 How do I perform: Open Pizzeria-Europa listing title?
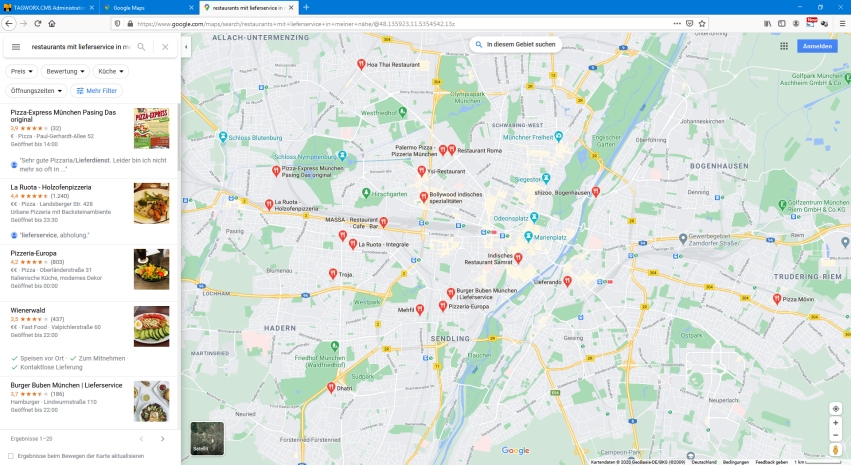coord(34,253)
